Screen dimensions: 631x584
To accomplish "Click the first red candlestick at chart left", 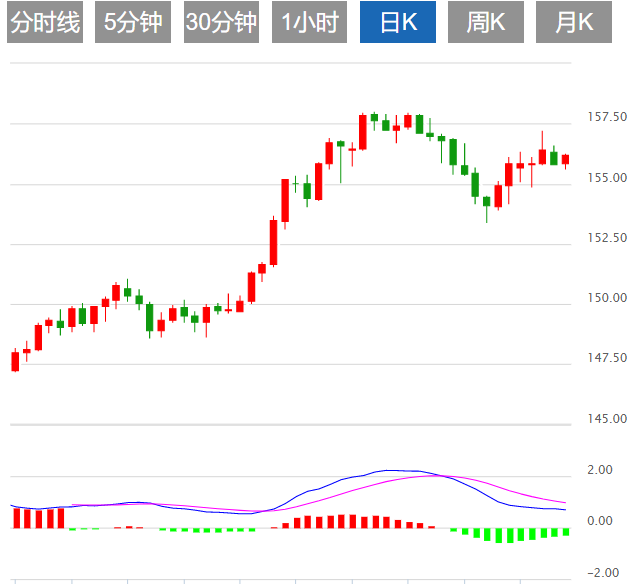I will click(15, 361).
